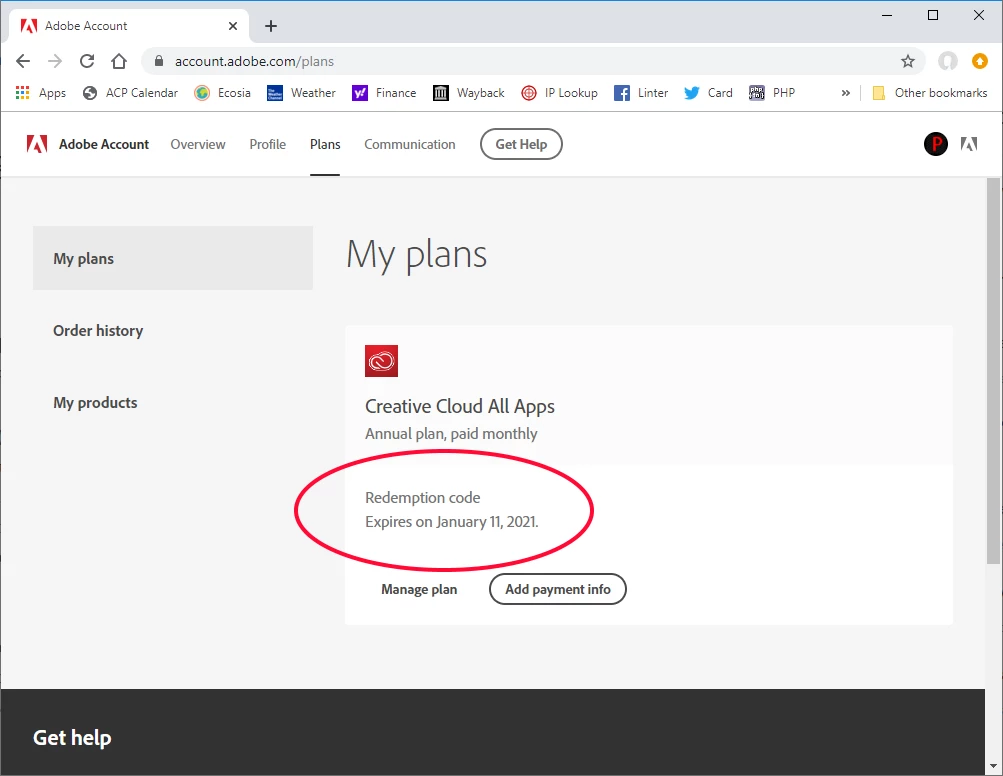Click the Creative Cloud app icon
1003x776 pixels.
click(x=381, y=361)
